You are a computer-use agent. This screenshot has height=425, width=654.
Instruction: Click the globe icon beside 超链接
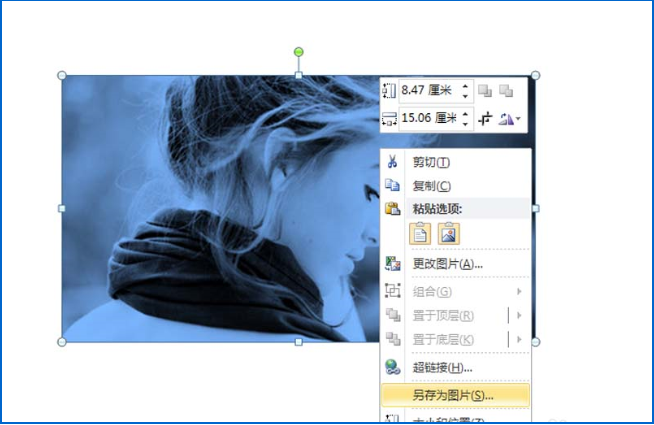[393, 368]
